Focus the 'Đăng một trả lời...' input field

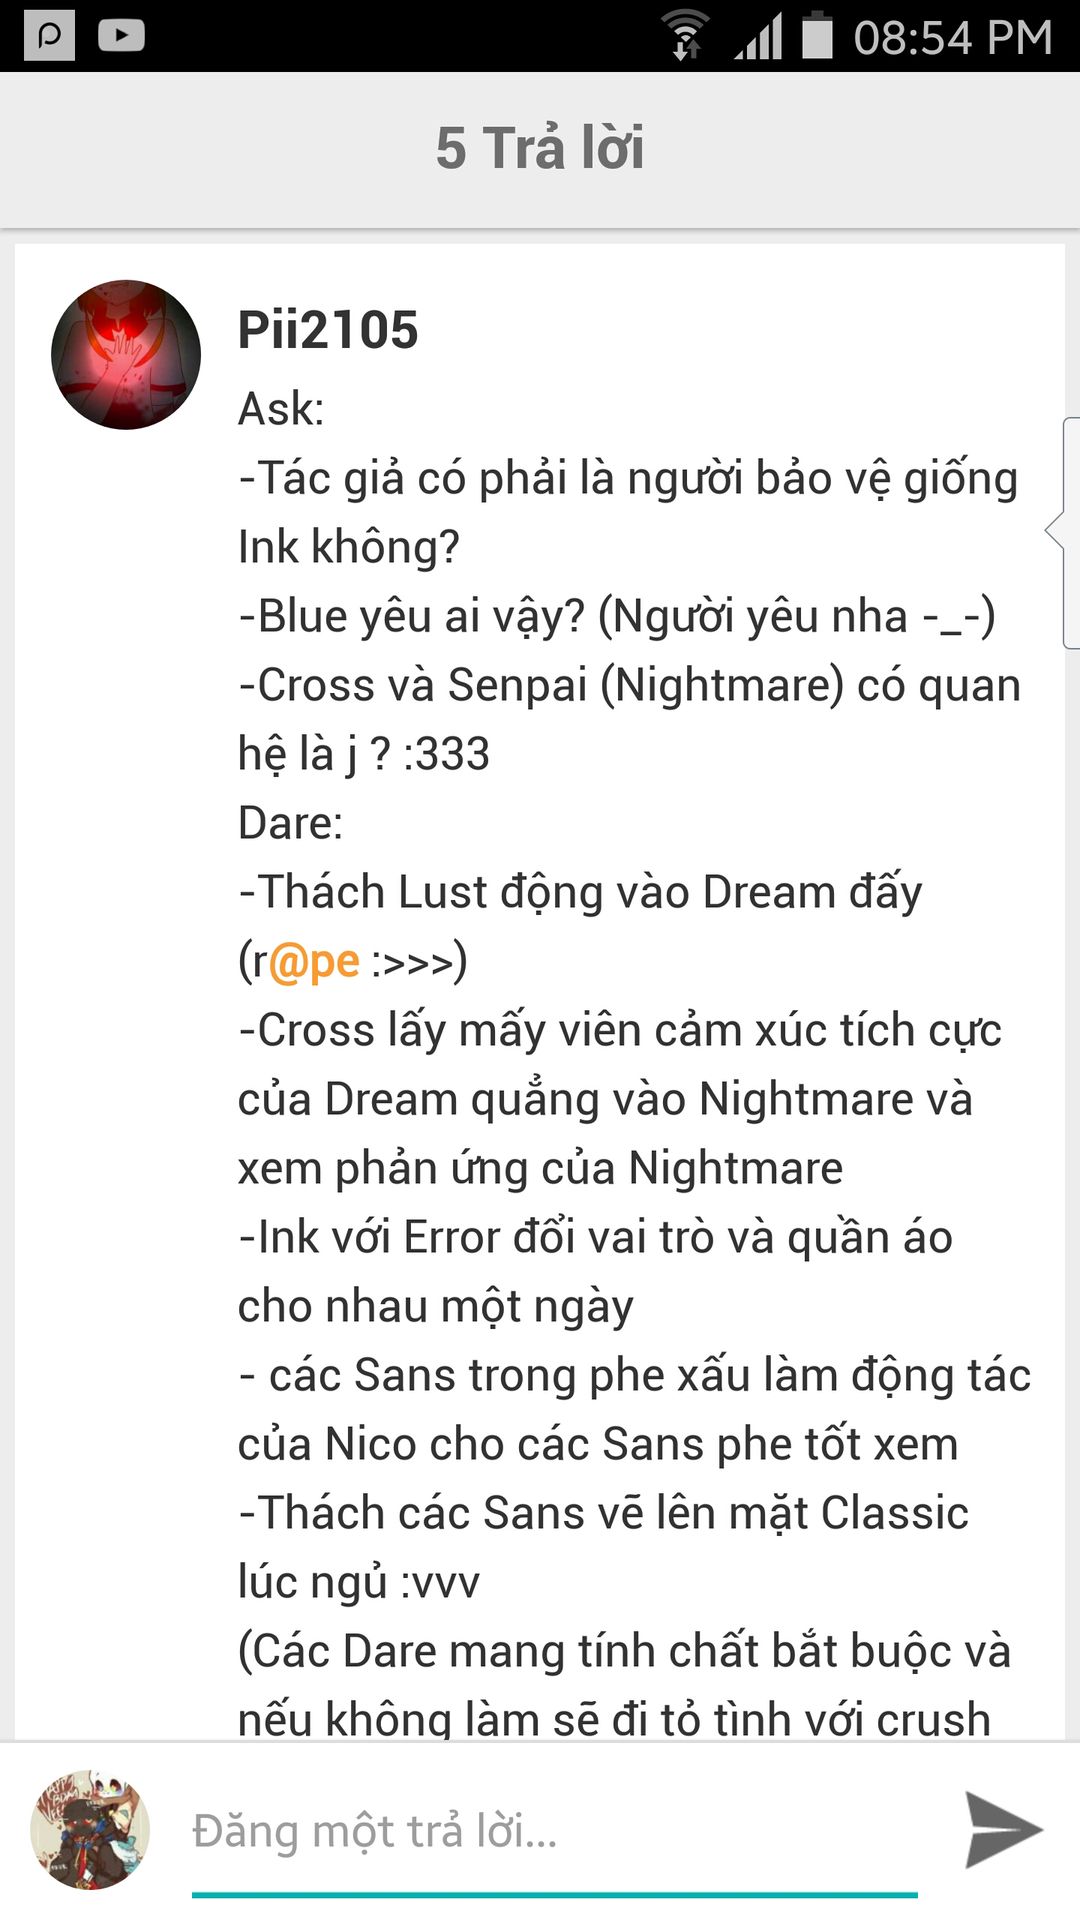[x=555, y=1832]
